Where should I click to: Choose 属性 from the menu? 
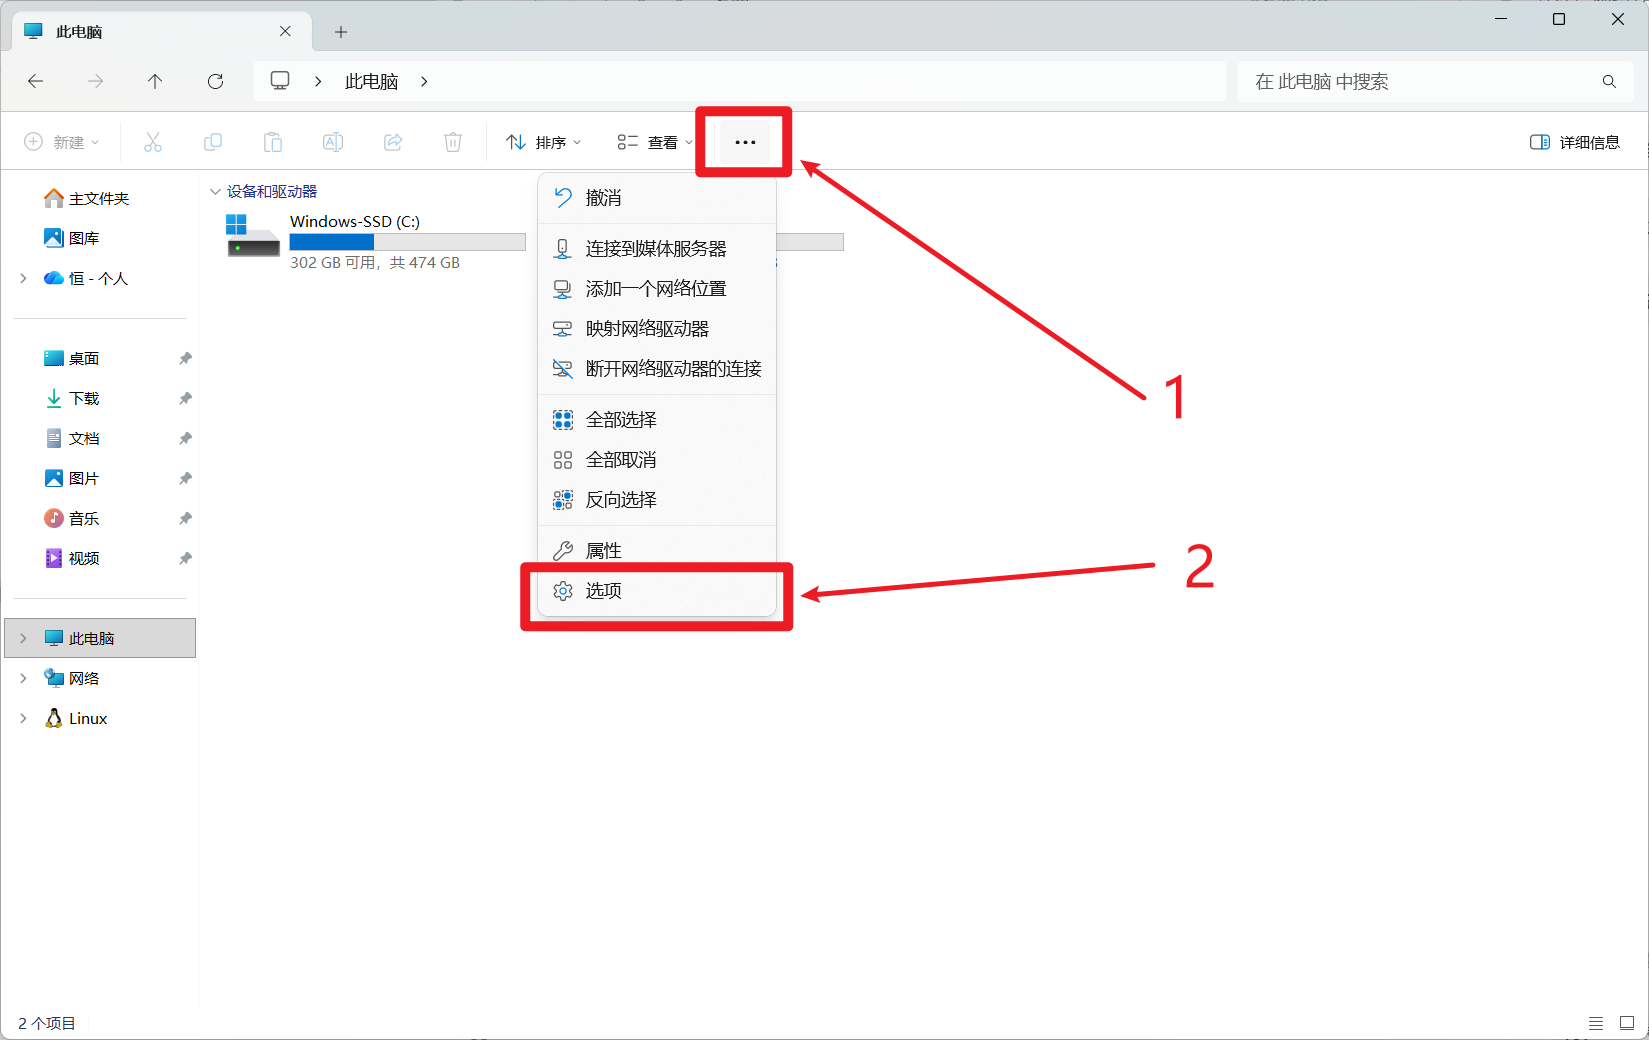[658, 550]
